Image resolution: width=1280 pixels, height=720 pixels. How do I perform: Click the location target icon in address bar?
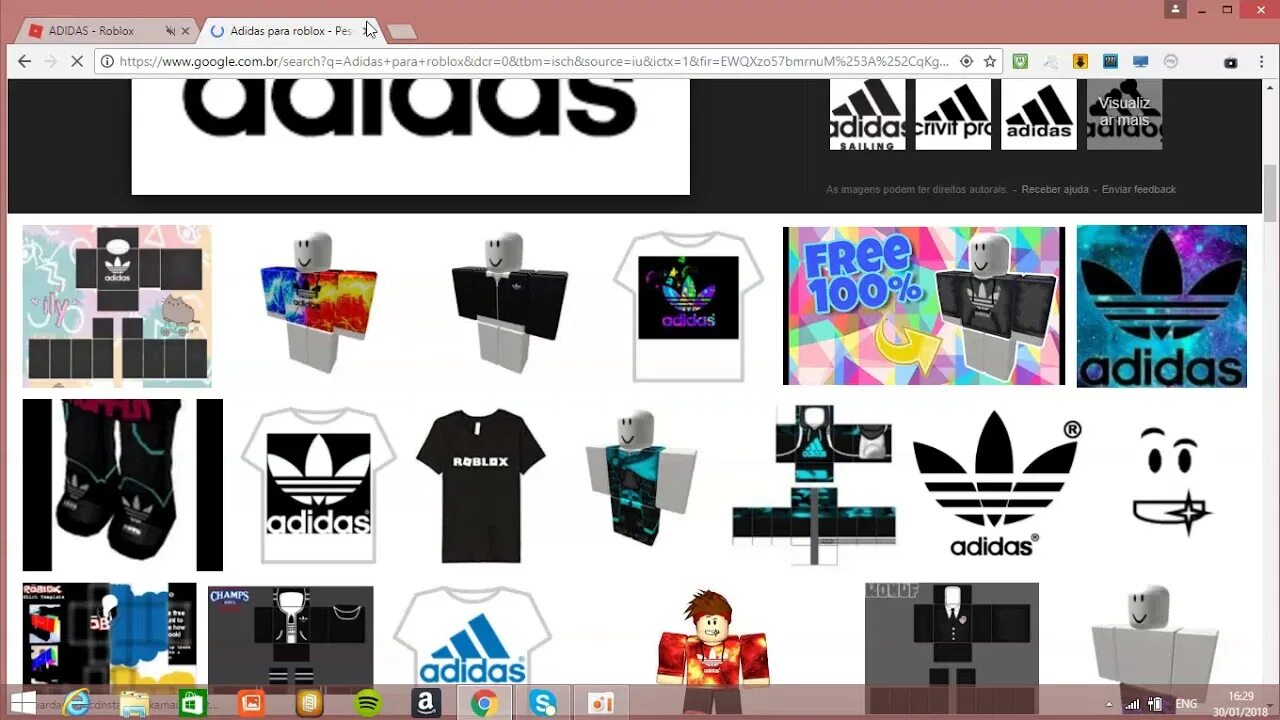tap(966, 62)
